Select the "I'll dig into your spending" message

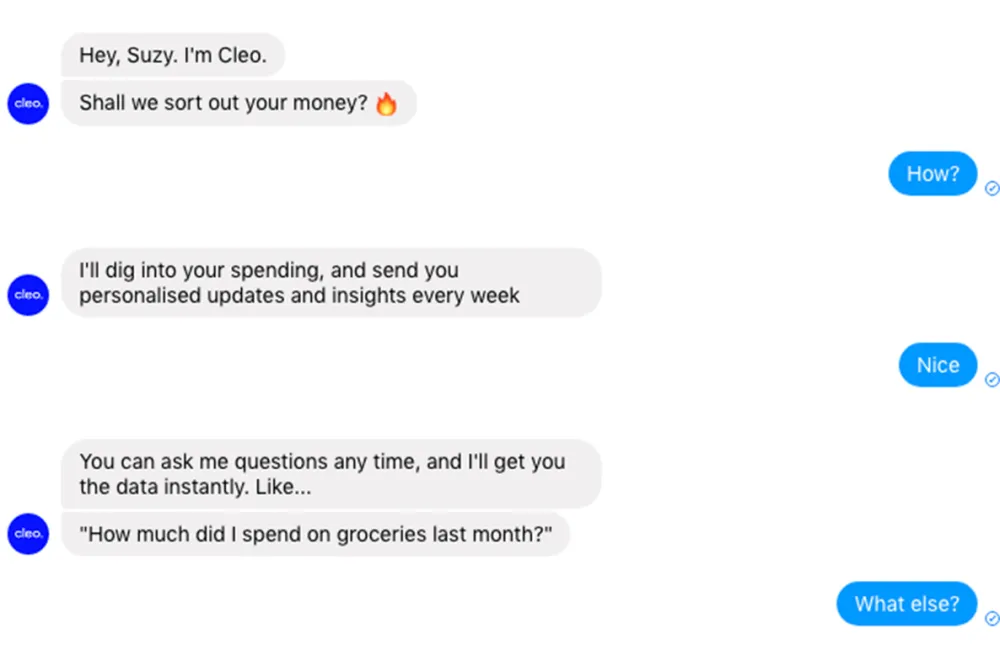(330, 283)
